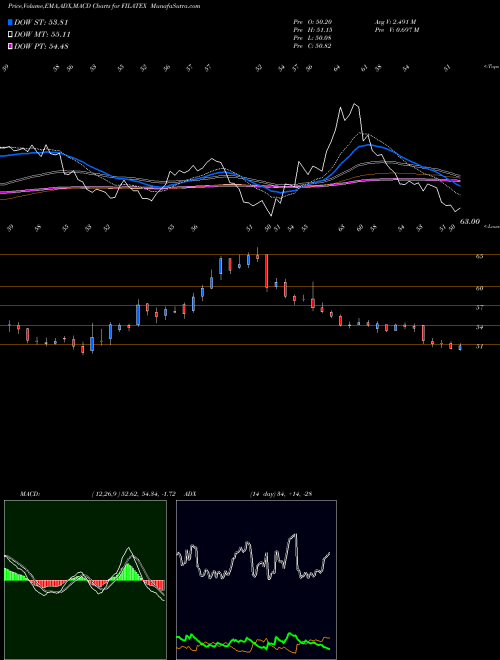This screenshot has width=500, height=660.
Task: Click the ADX (14 day) values text
Action: coord(280,494)
